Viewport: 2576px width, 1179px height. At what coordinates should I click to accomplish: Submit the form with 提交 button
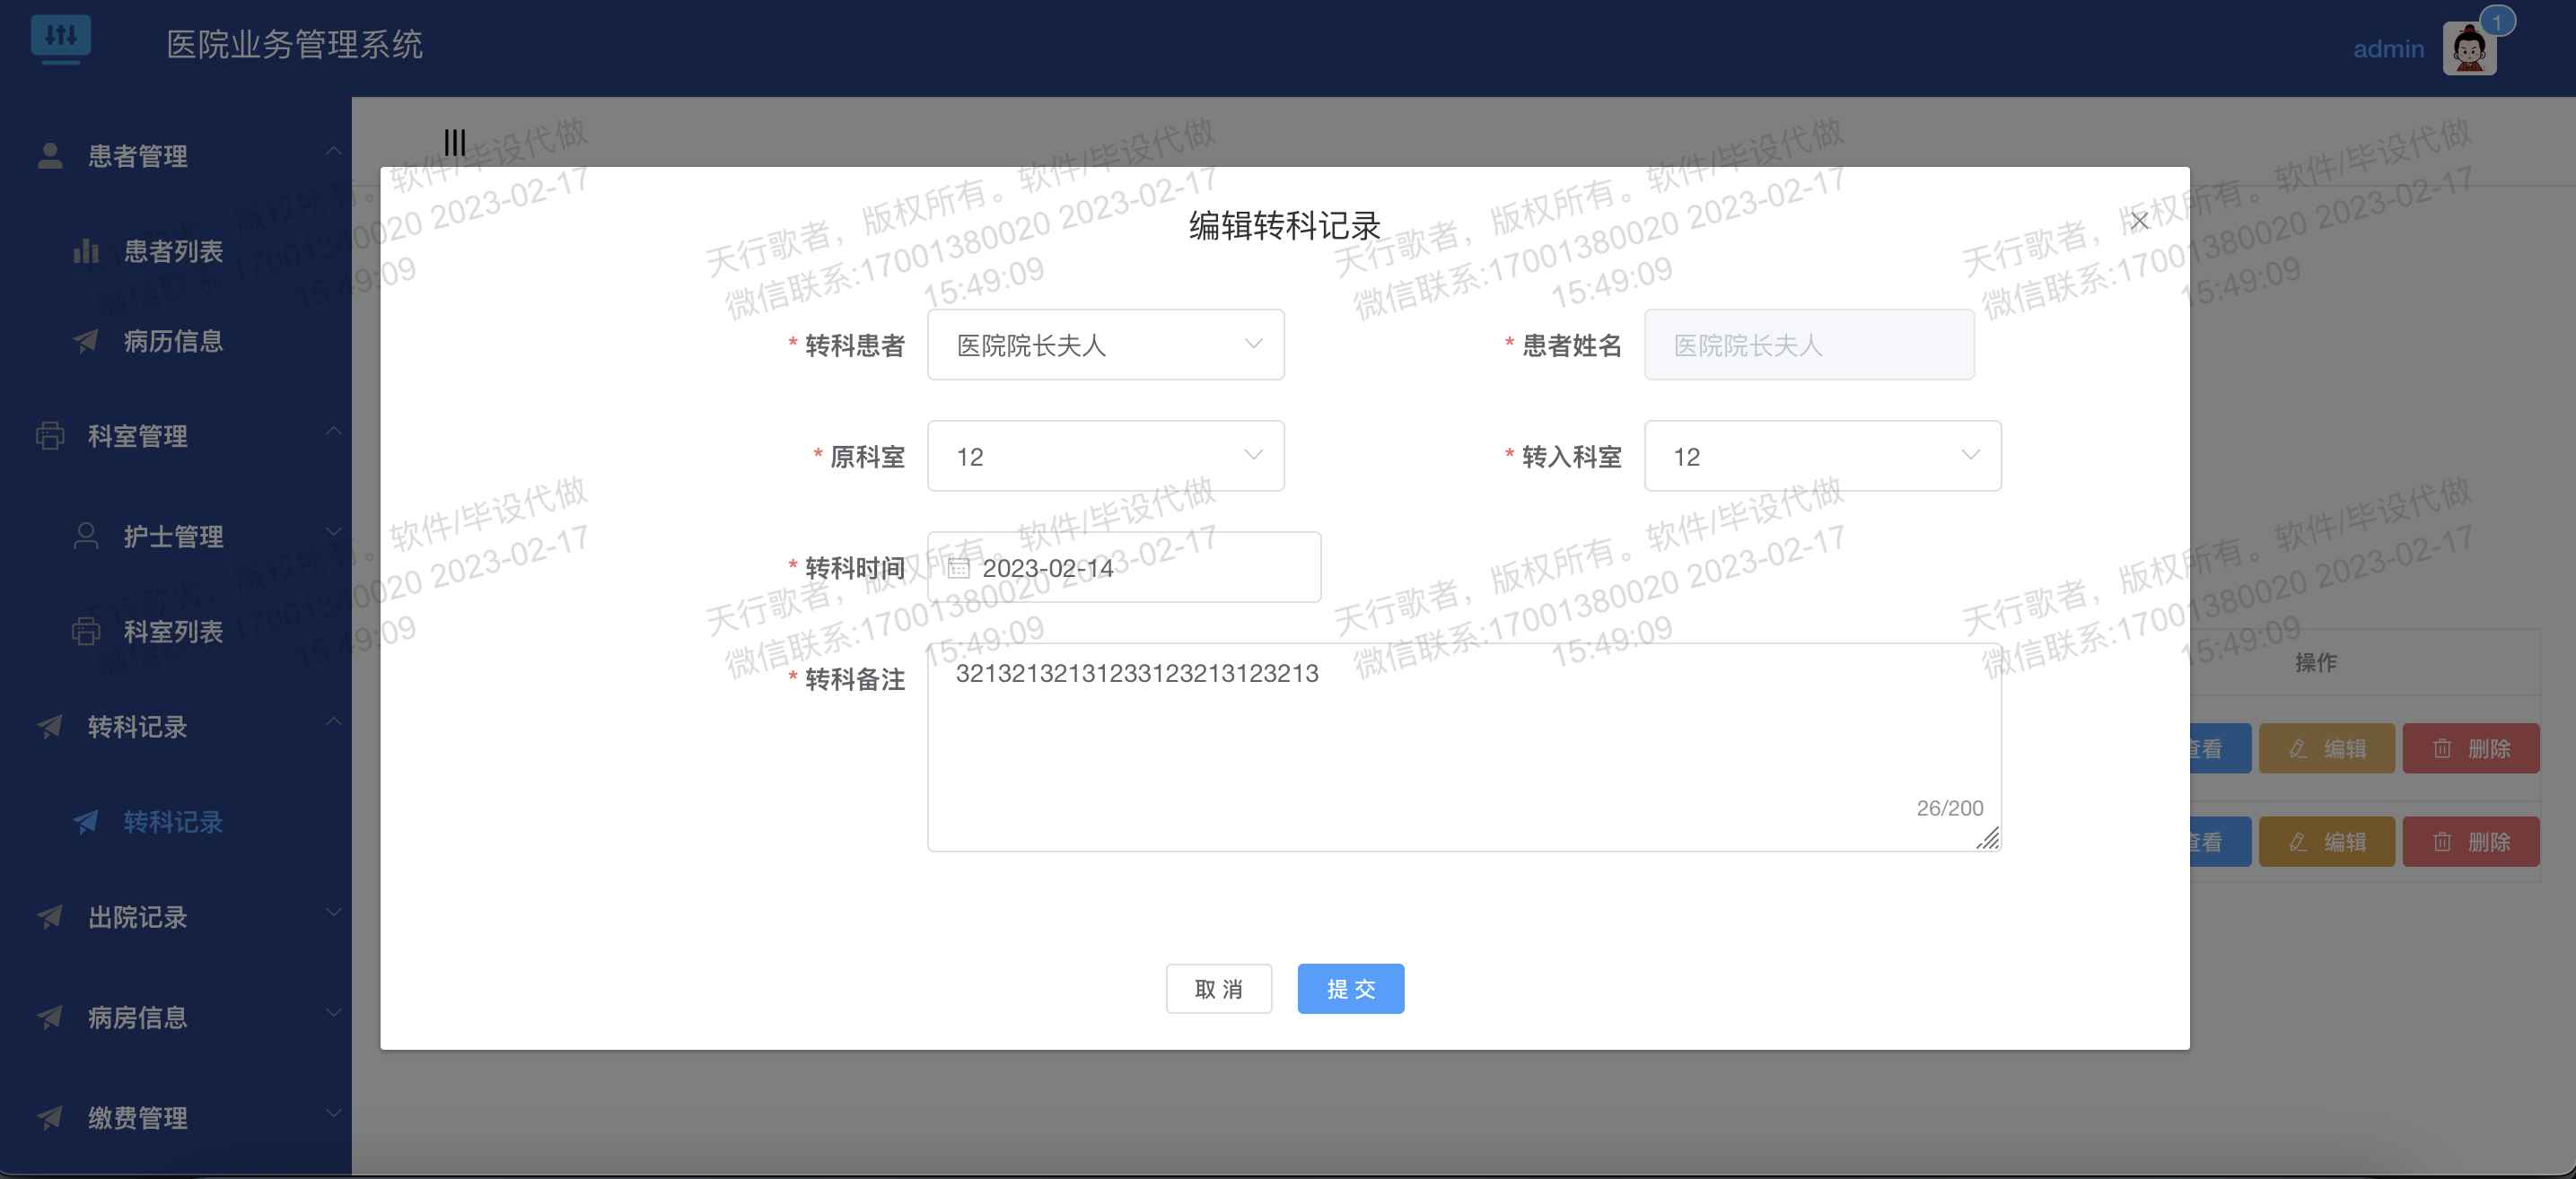click(1350, 988)
